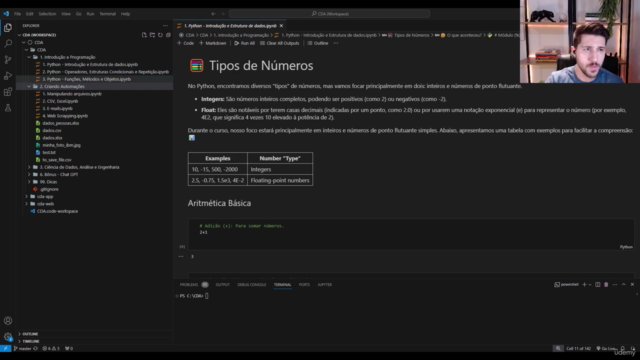The width and height of the screenshot is (640, 360).
Task: Open the Extensions view
Action: coord(8,92)
